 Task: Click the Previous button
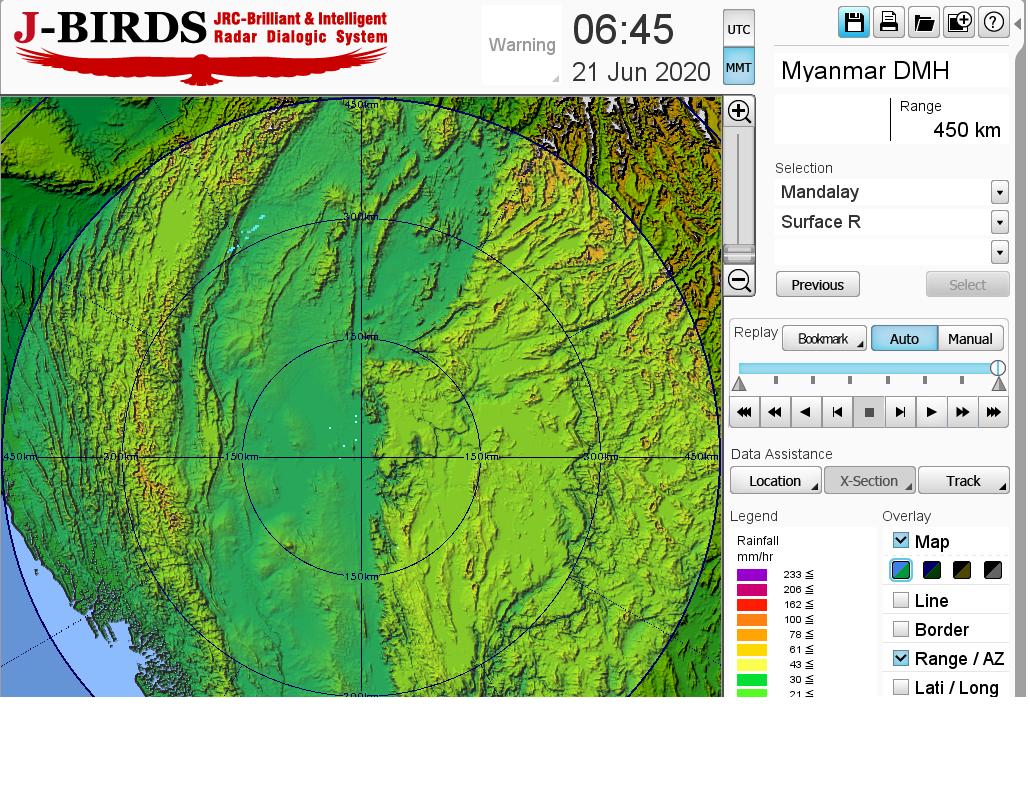tap(817, 285)
